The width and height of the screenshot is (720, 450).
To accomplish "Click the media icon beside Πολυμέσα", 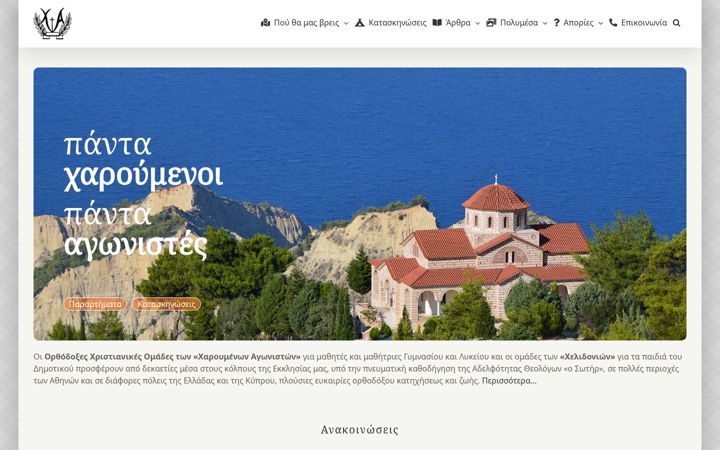I will 491,22.
